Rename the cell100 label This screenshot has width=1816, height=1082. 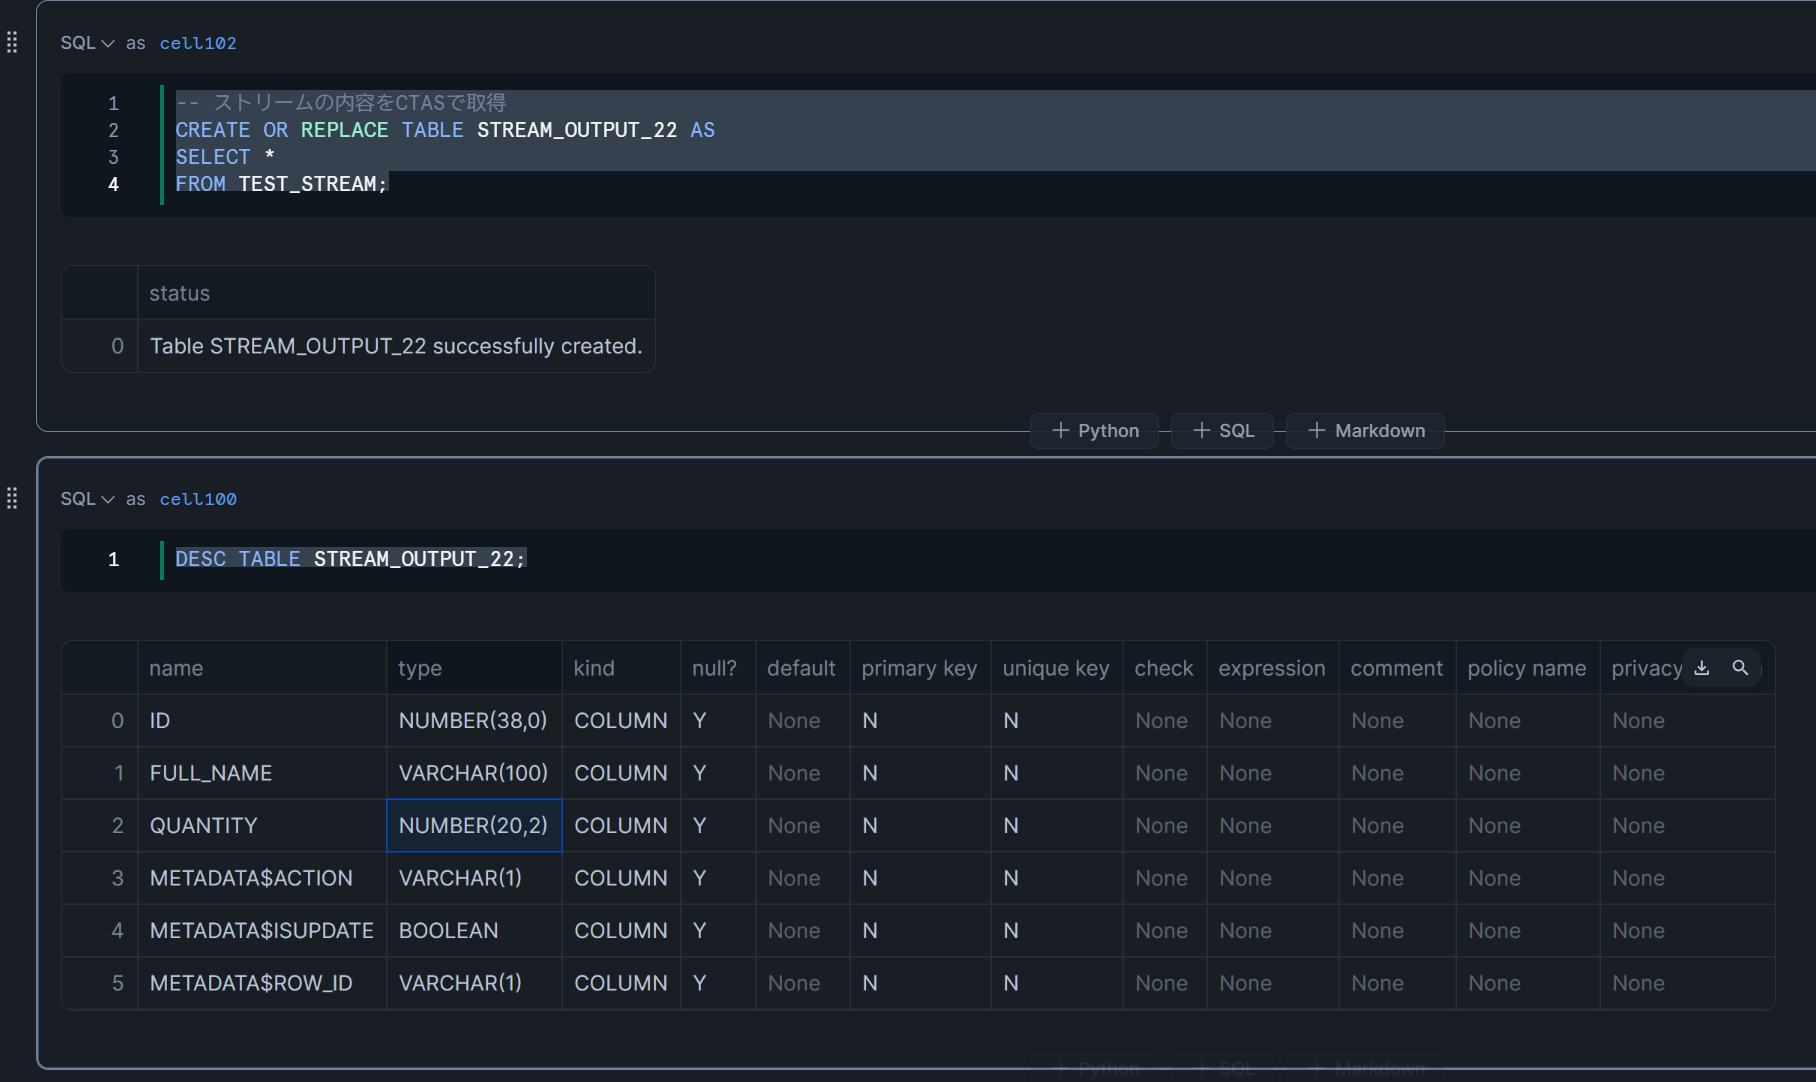pos(198,499)
